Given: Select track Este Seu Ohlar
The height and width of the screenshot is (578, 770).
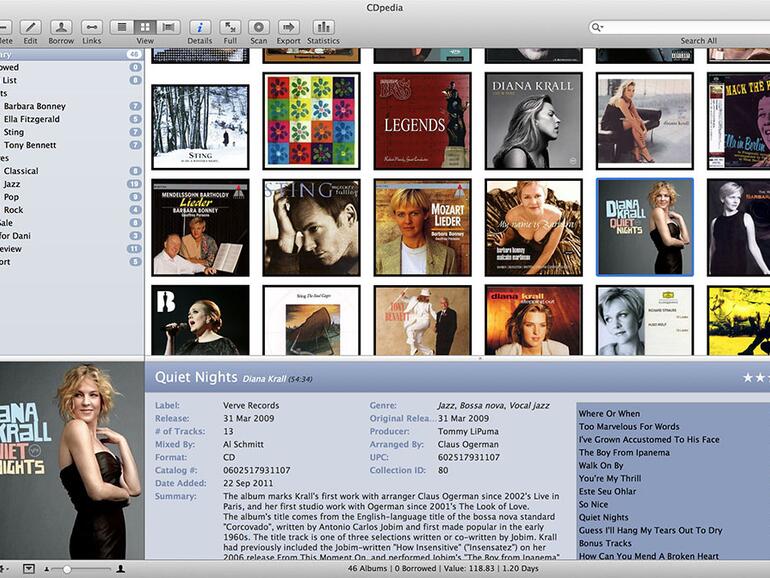Looking at the screenshot, I should tap(607, 491).
